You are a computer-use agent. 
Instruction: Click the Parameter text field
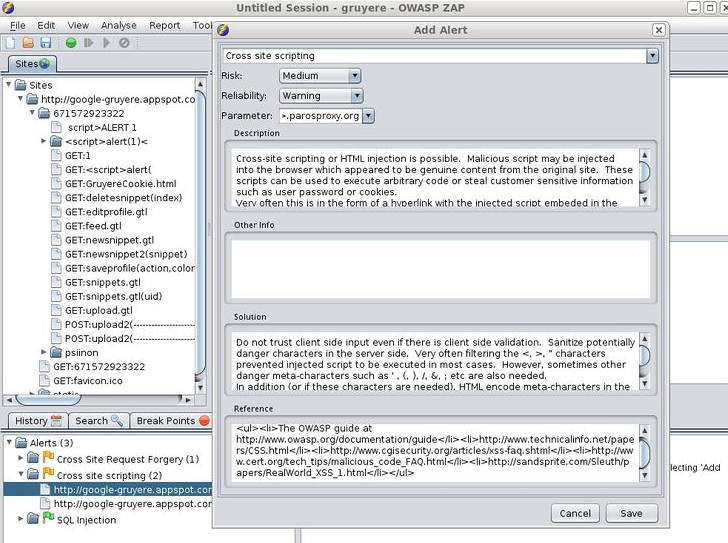click(320, 116)
